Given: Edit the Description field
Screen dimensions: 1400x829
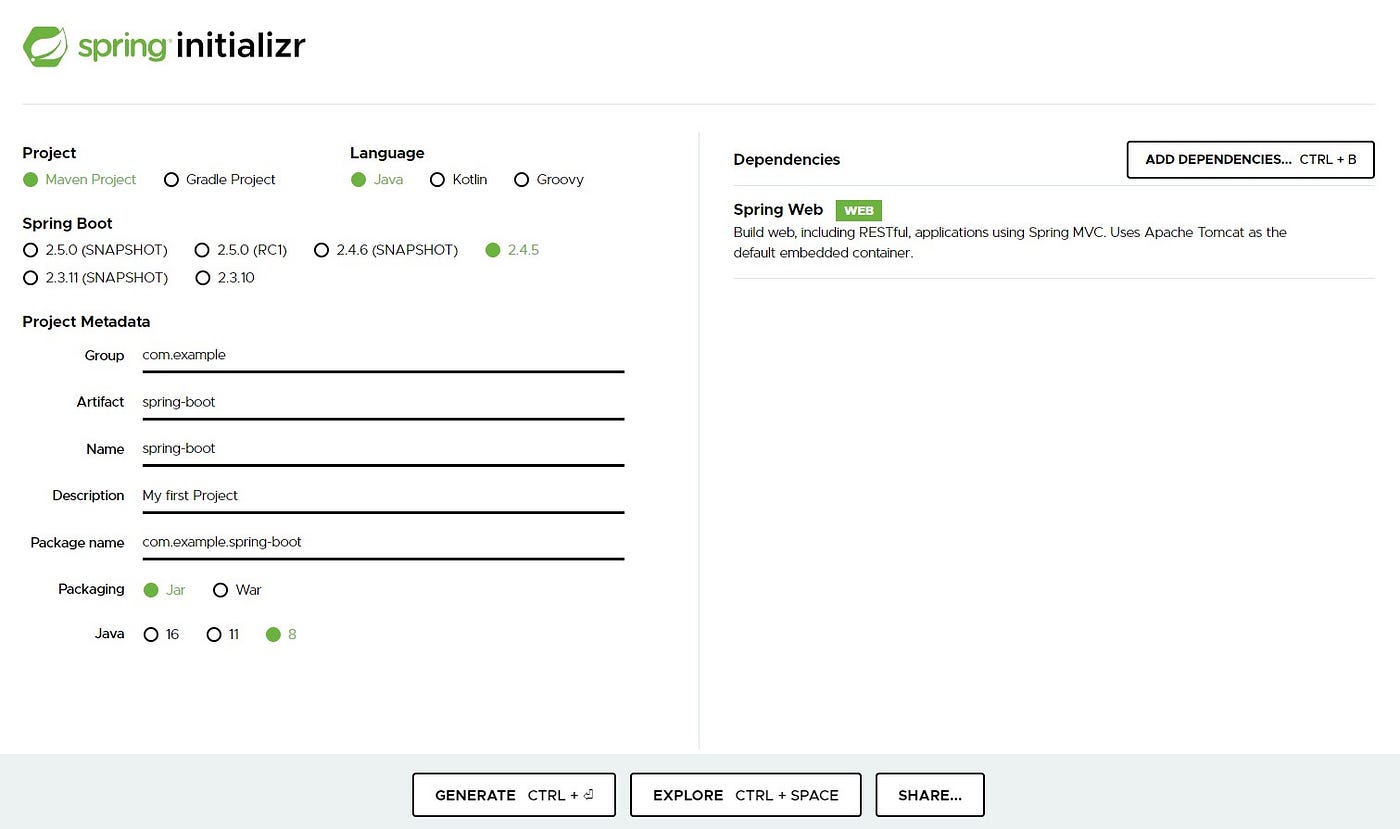Looking at the screenshot, I should [383, 496].
